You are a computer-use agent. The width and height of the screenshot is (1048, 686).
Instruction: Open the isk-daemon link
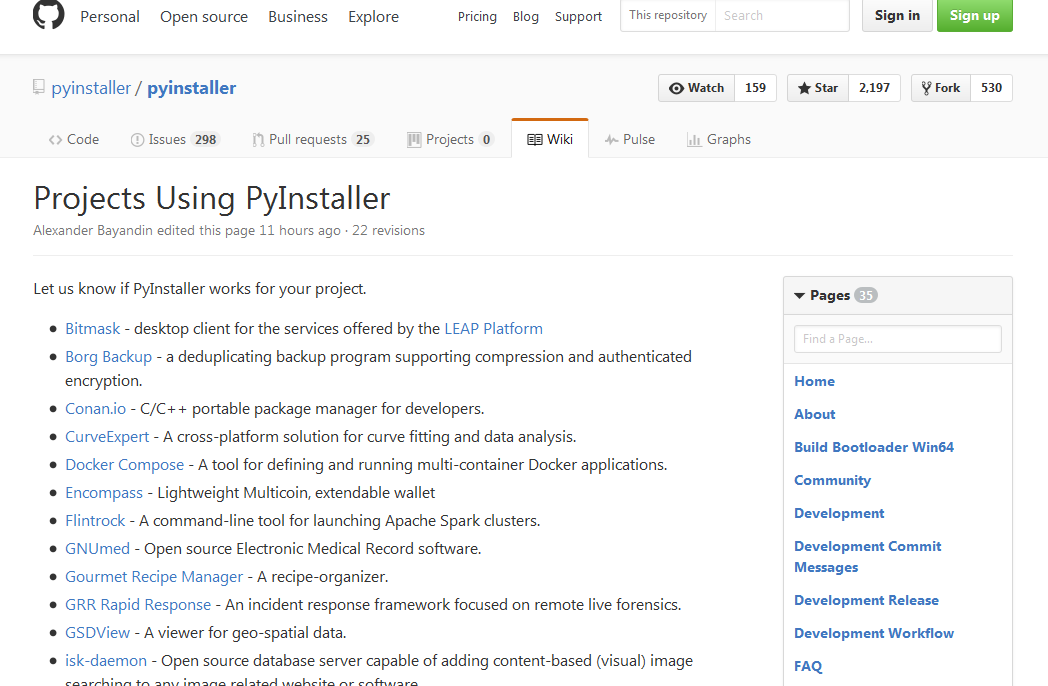click(x=106, y=661)
